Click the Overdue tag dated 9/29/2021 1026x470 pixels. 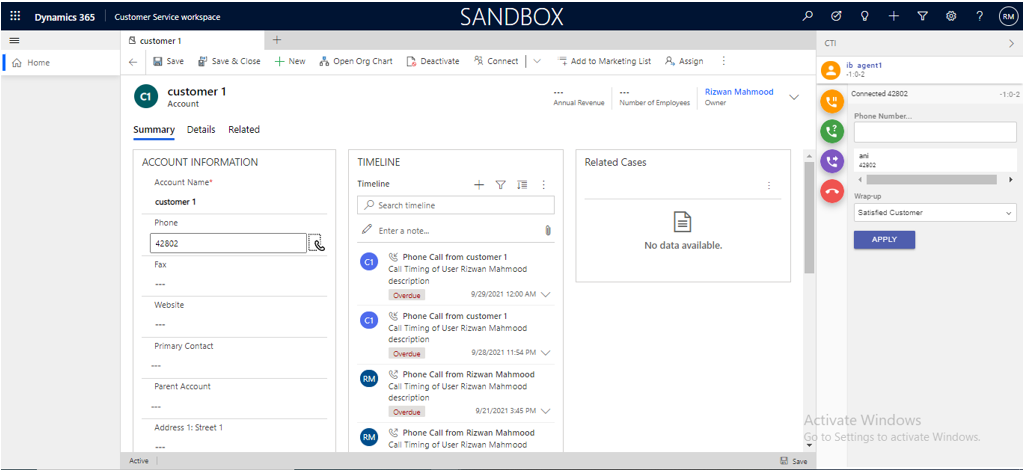tap(406, 295)
